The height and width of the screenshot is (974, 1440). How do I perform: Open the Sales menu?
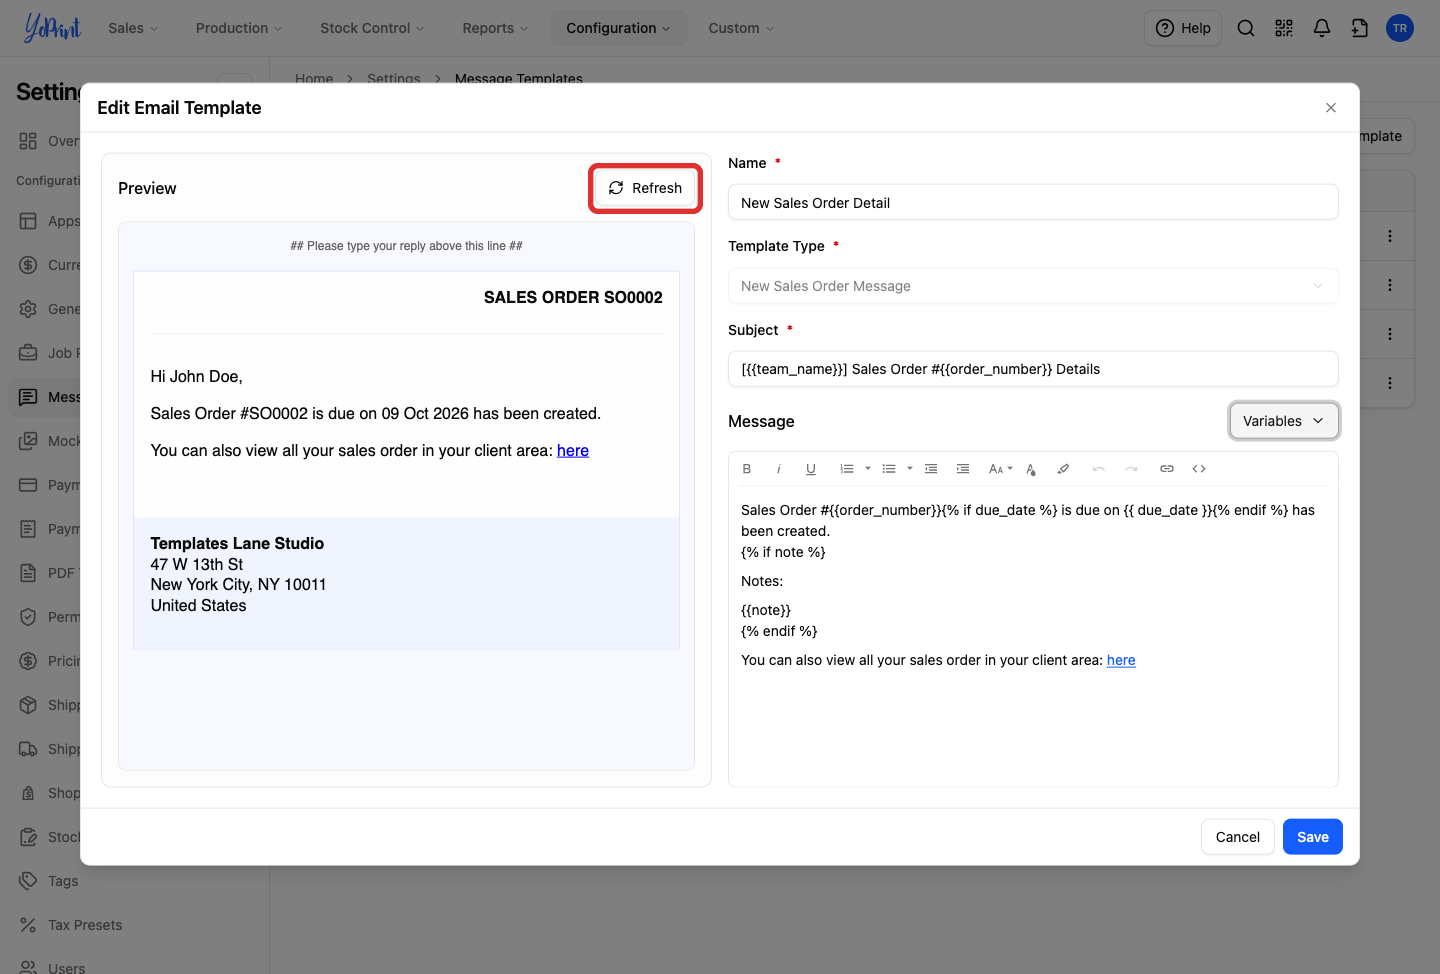[133, 28]
